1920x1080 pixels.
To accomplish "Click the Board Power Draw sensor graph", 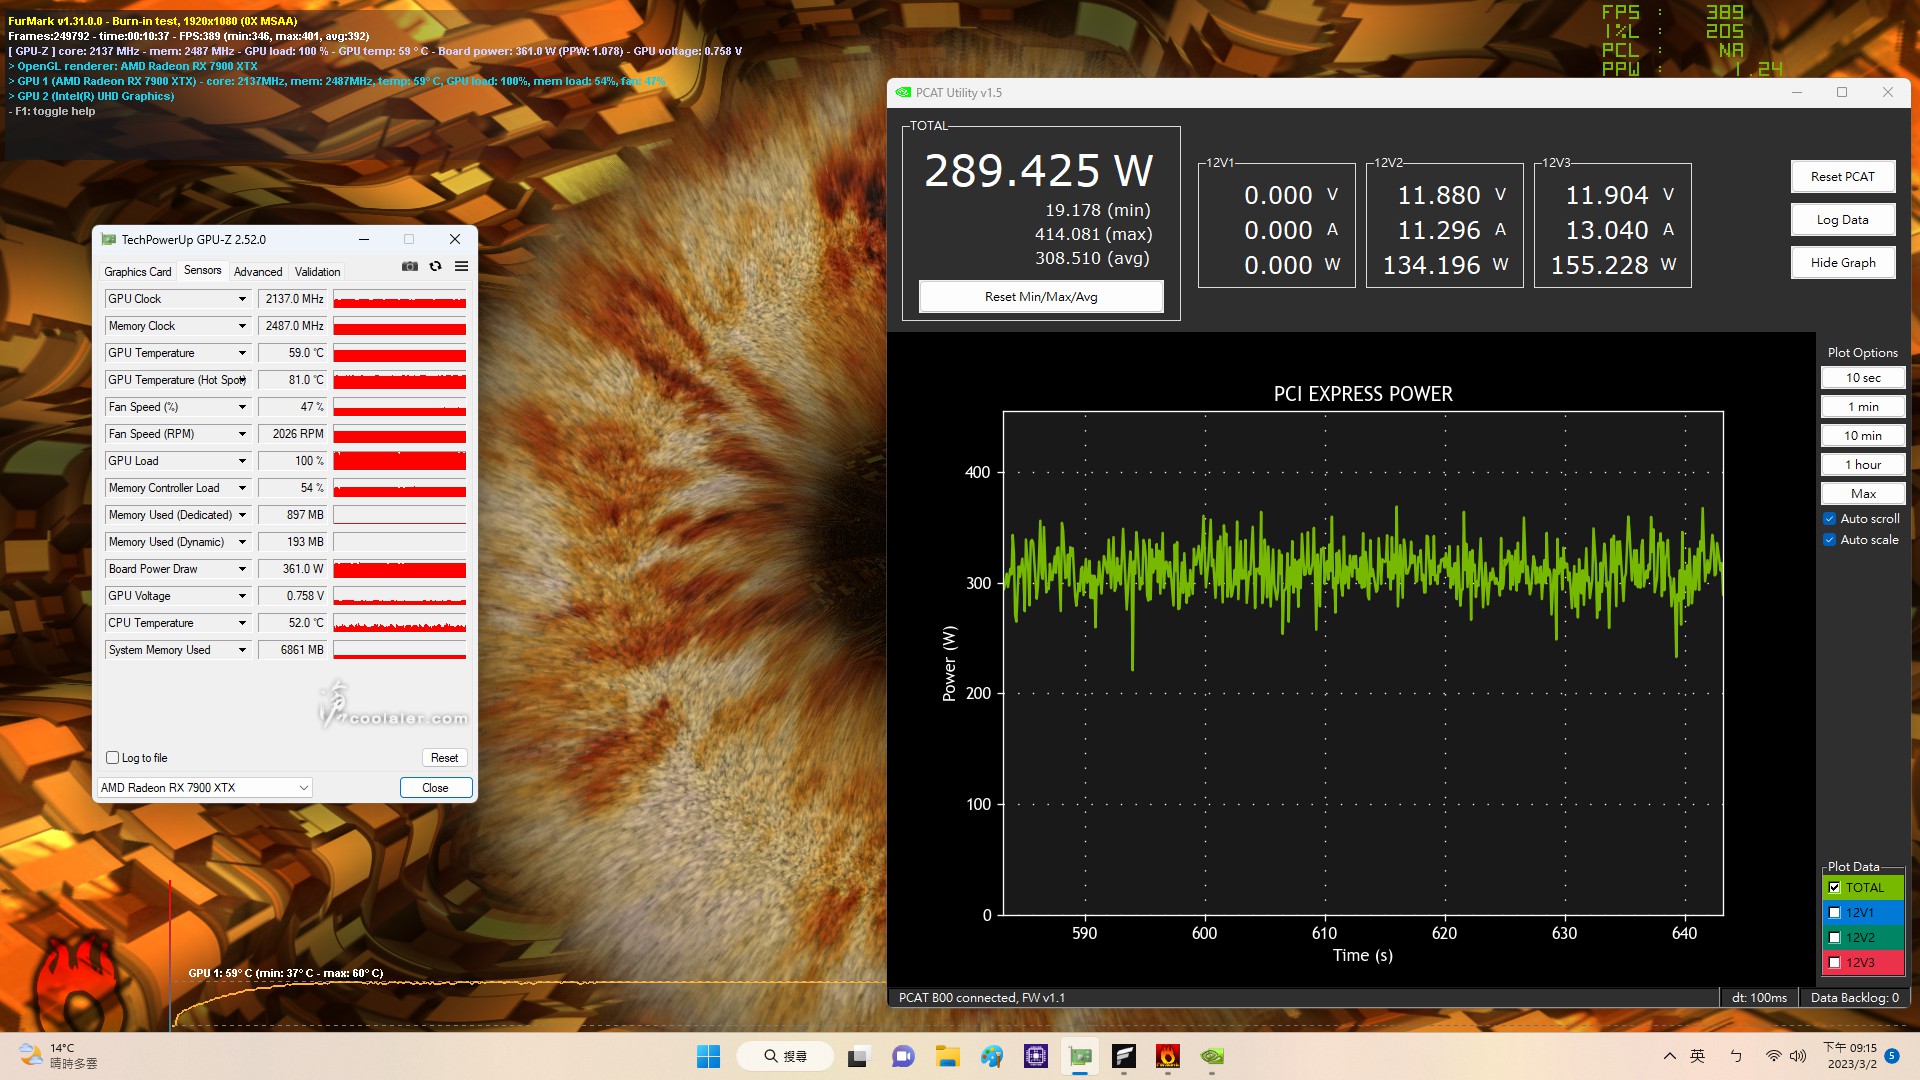I will tap(400, 569).
